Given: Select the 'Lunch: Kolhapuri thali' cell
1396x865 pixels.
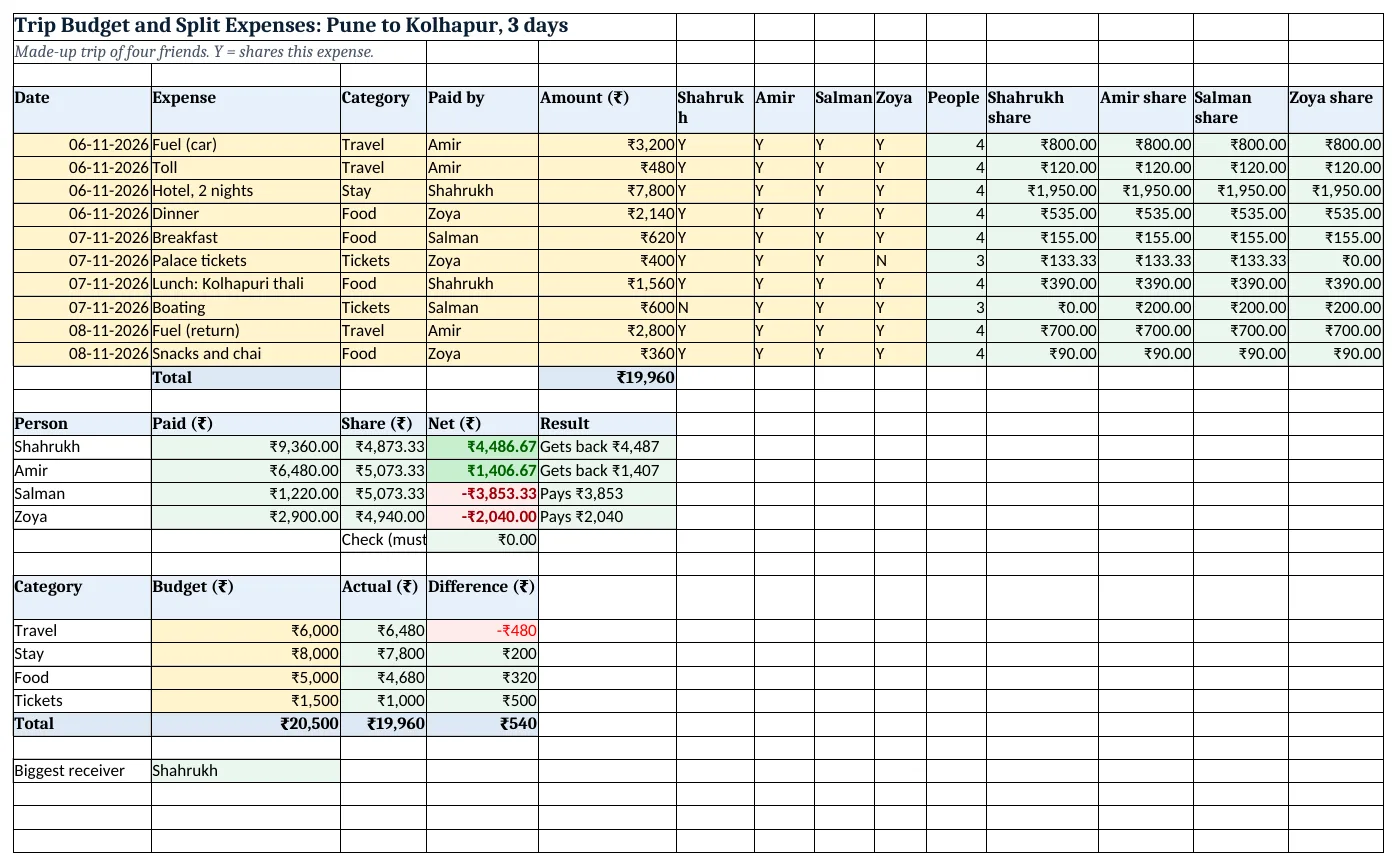Looking at the screenshot, I should click(246, 283).
